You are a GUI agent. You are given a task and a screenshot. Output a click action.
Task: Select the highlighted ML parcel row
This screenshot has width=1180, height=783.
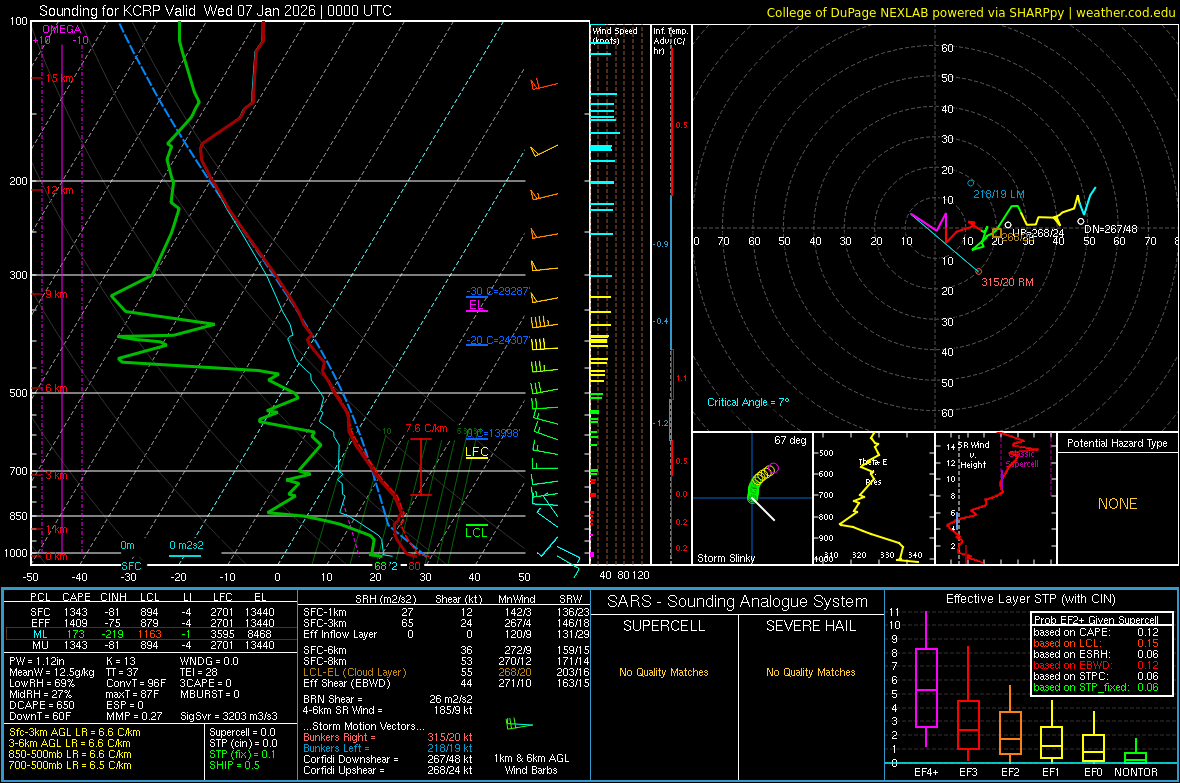click(151, 634)
